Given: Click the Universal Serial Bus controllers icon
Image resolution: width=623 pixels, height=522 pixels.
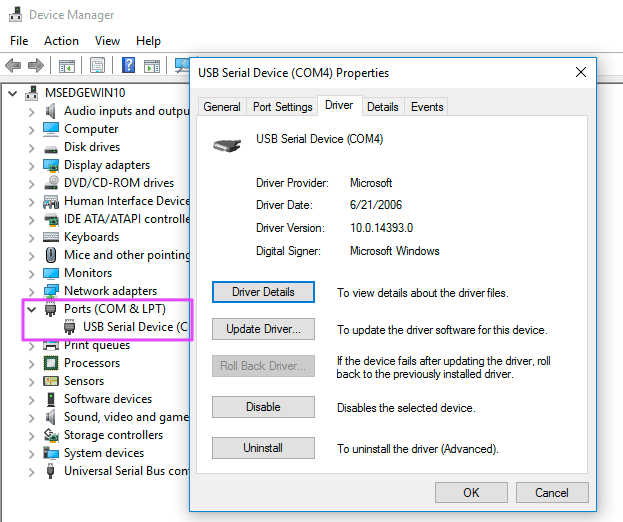Looking at the screenshot, I should pyautogui.click(x=50, y=471).
